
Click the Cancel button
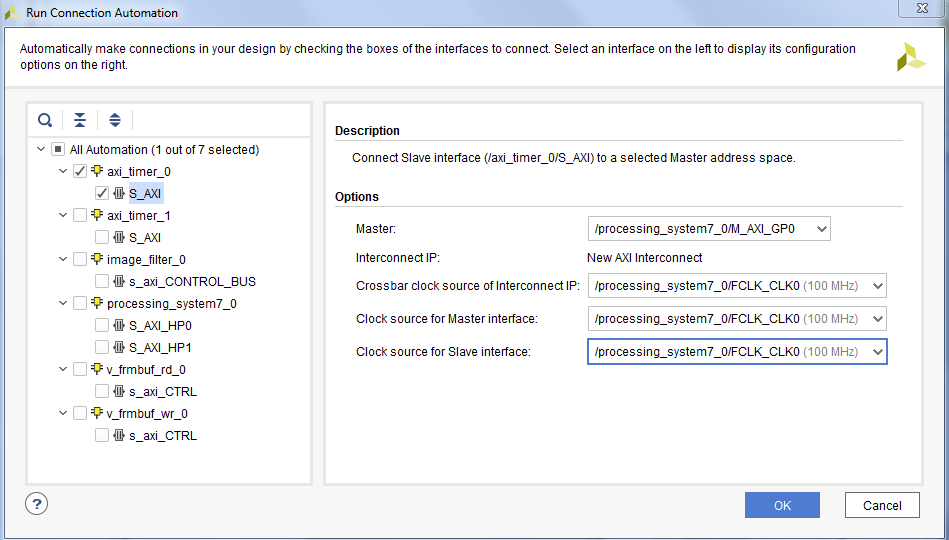point(881,505)
